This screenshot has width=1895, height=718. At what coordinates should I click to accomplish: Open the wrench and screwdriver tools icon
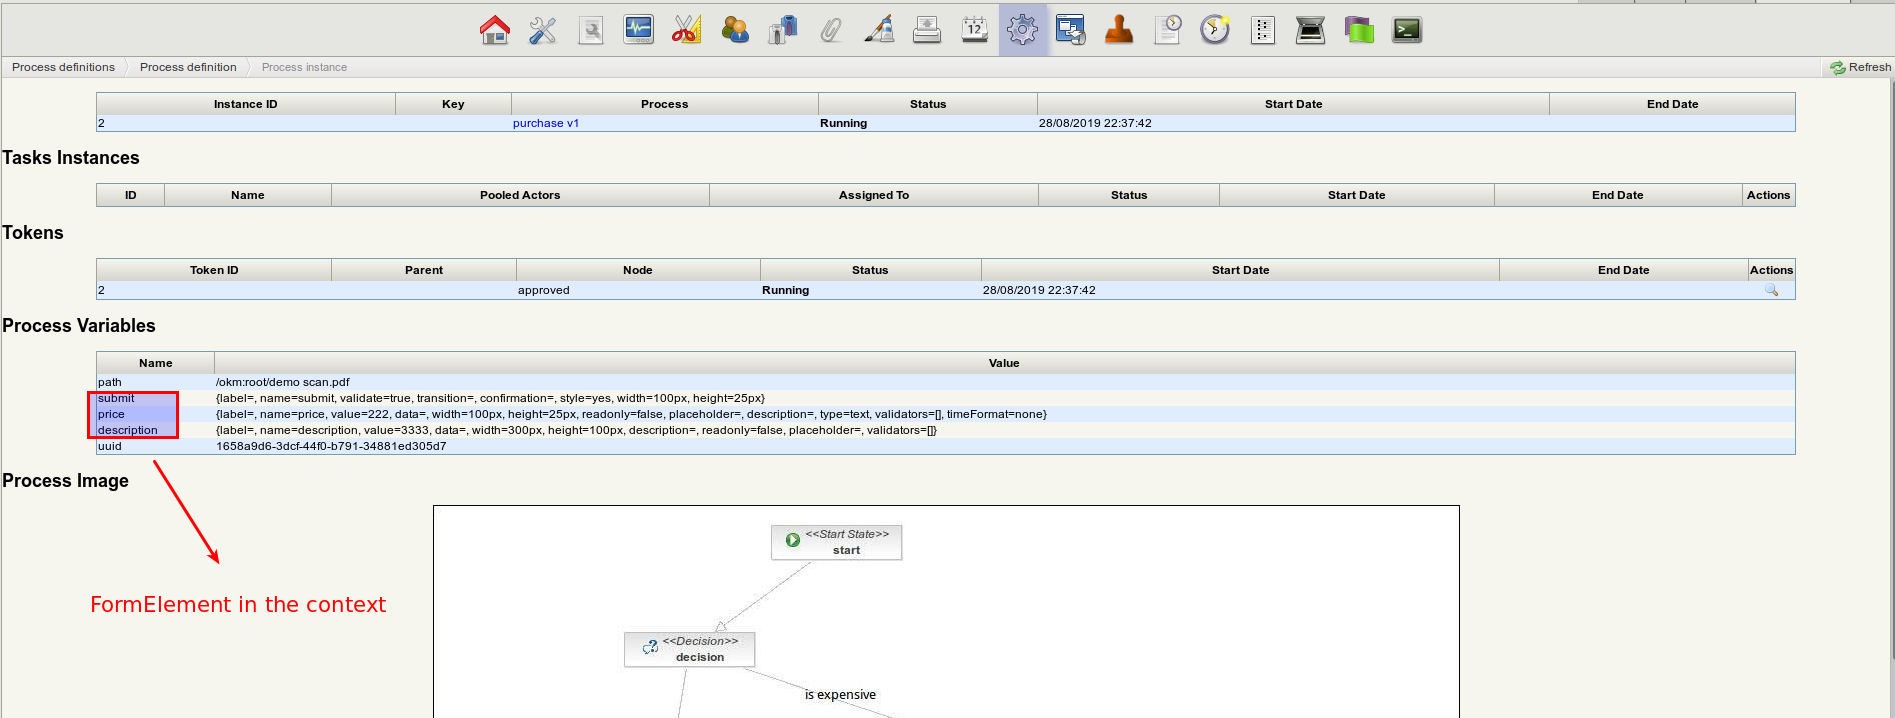(x=543, y=30)
